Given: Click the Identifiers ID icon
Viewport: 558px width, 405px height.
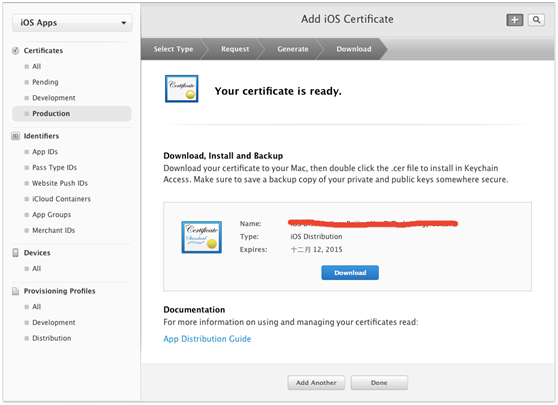Looking at the screenshot, I should 15,136.
